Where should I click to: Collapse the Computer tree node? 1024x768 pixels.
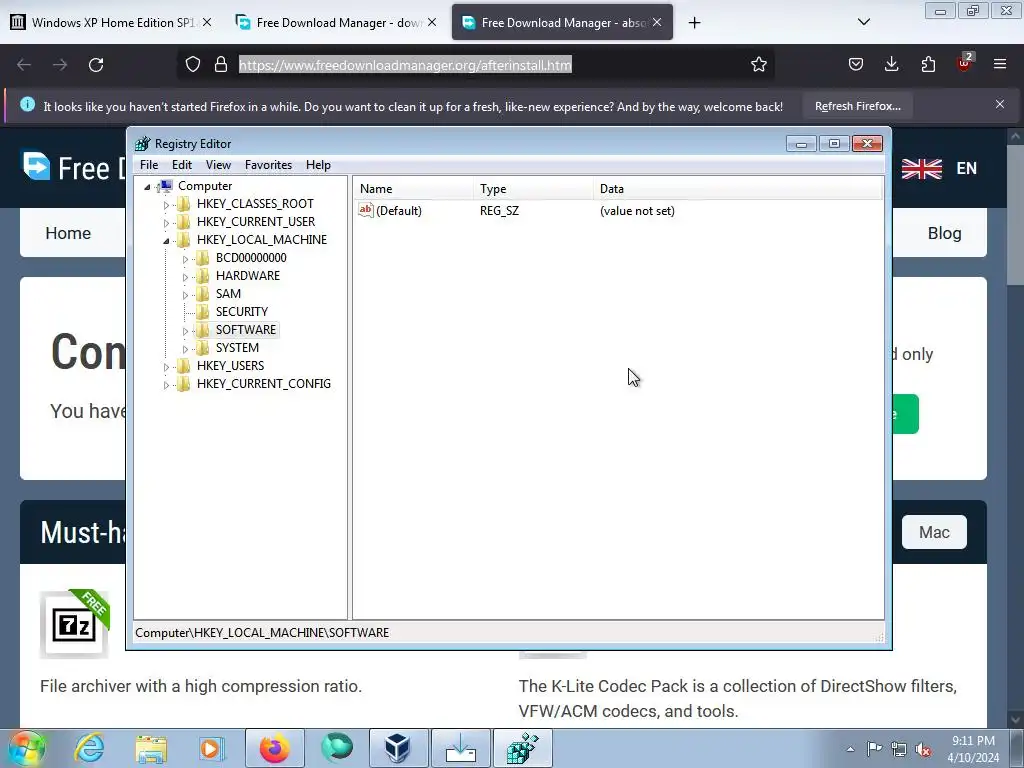click(x=147, y=187)
